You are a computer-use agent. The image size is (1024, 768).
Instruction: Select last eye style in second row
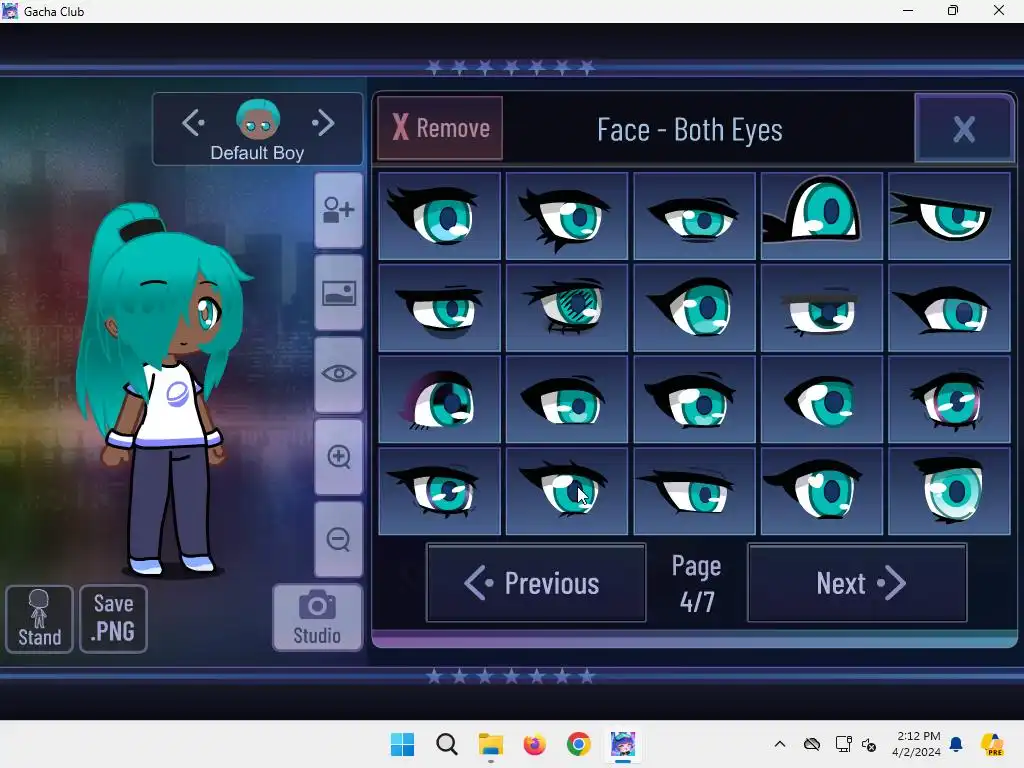coord(949,308)
